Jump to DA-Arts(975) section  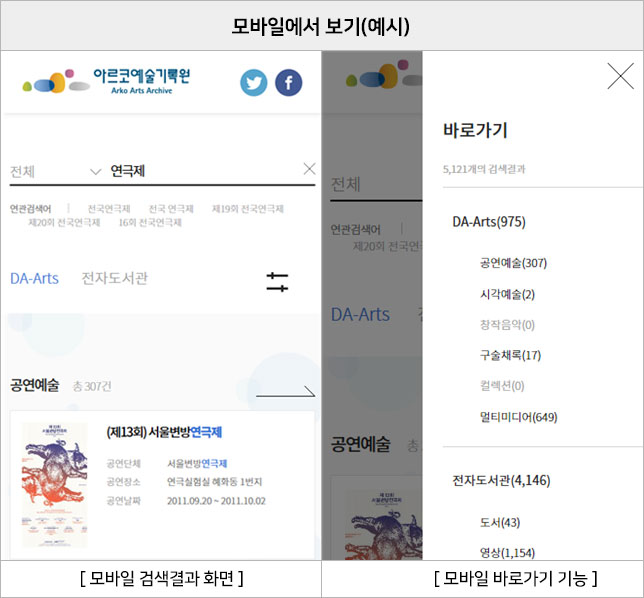click(489, 222)
